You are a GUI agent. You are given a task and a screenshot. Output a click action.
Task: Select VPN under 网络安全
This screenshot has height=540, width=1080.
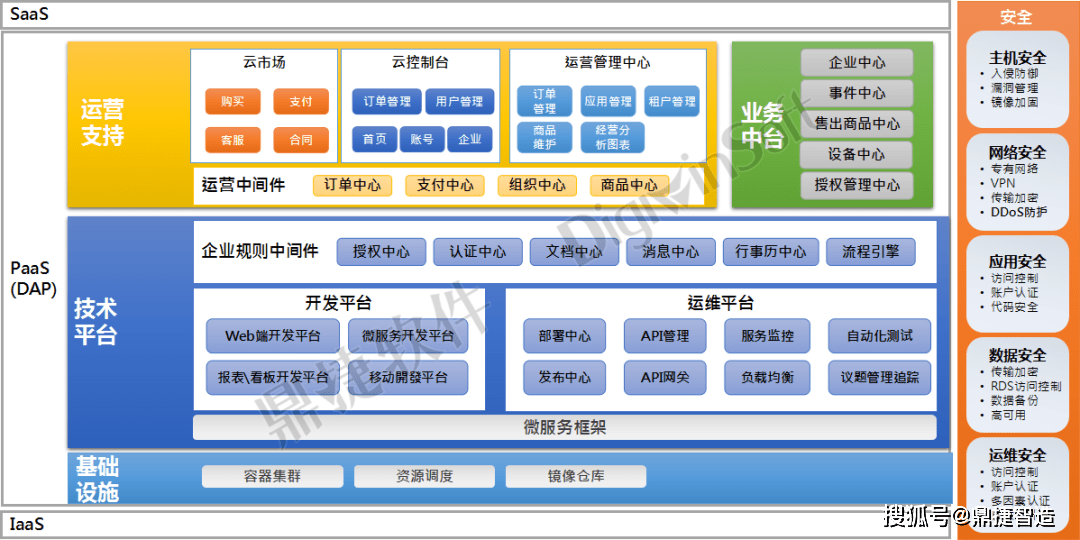pyautogui.click(x=1002, y=183)
